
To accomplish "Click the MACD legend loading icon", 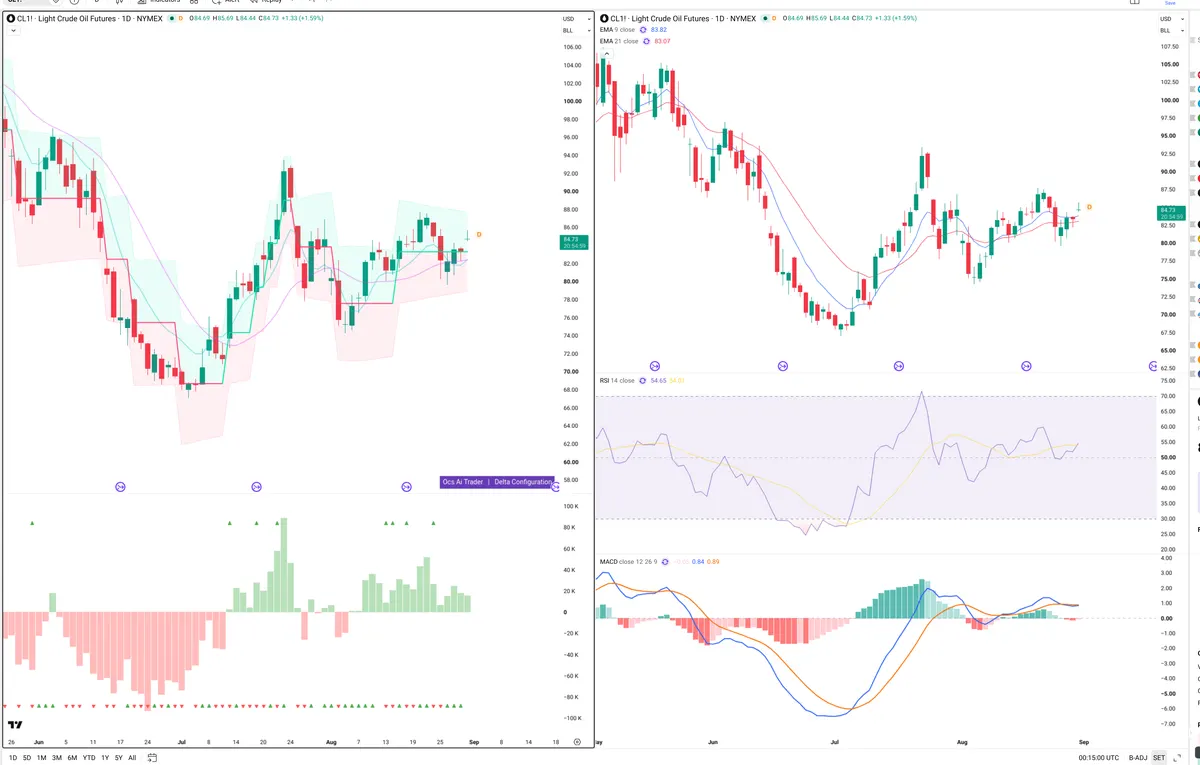I will pyautogui.click(x=665, y=562).
